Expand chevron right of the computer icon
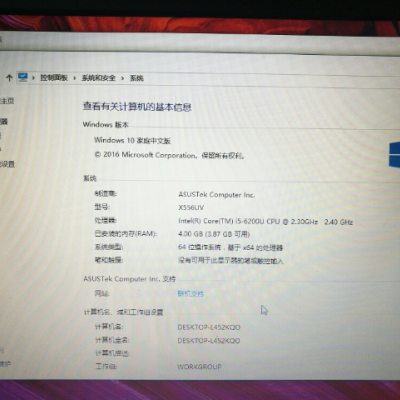The width and height of the screenshot is (400, 400). point(33,78)
